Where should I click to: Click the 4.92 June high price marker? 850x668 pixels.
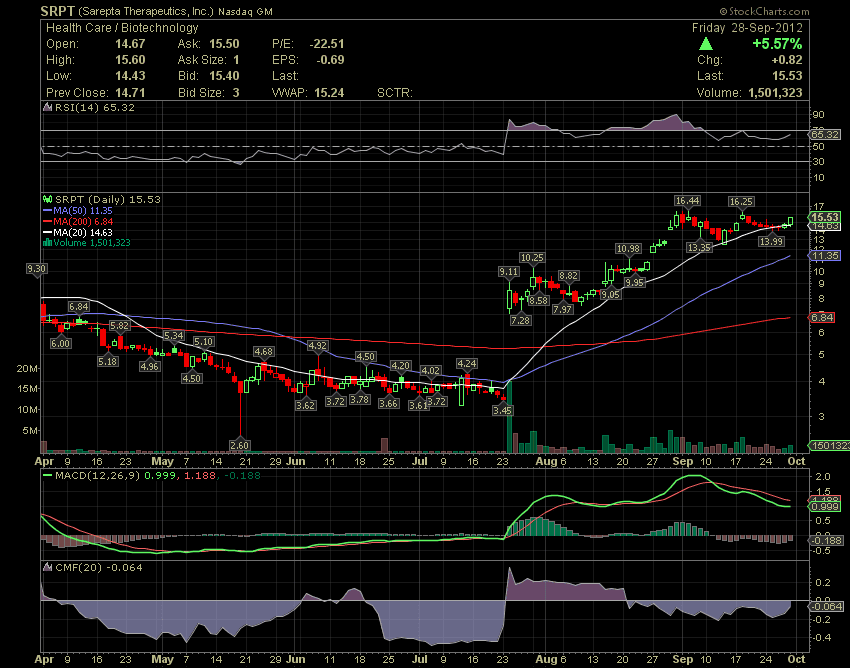tap(317, 345)
